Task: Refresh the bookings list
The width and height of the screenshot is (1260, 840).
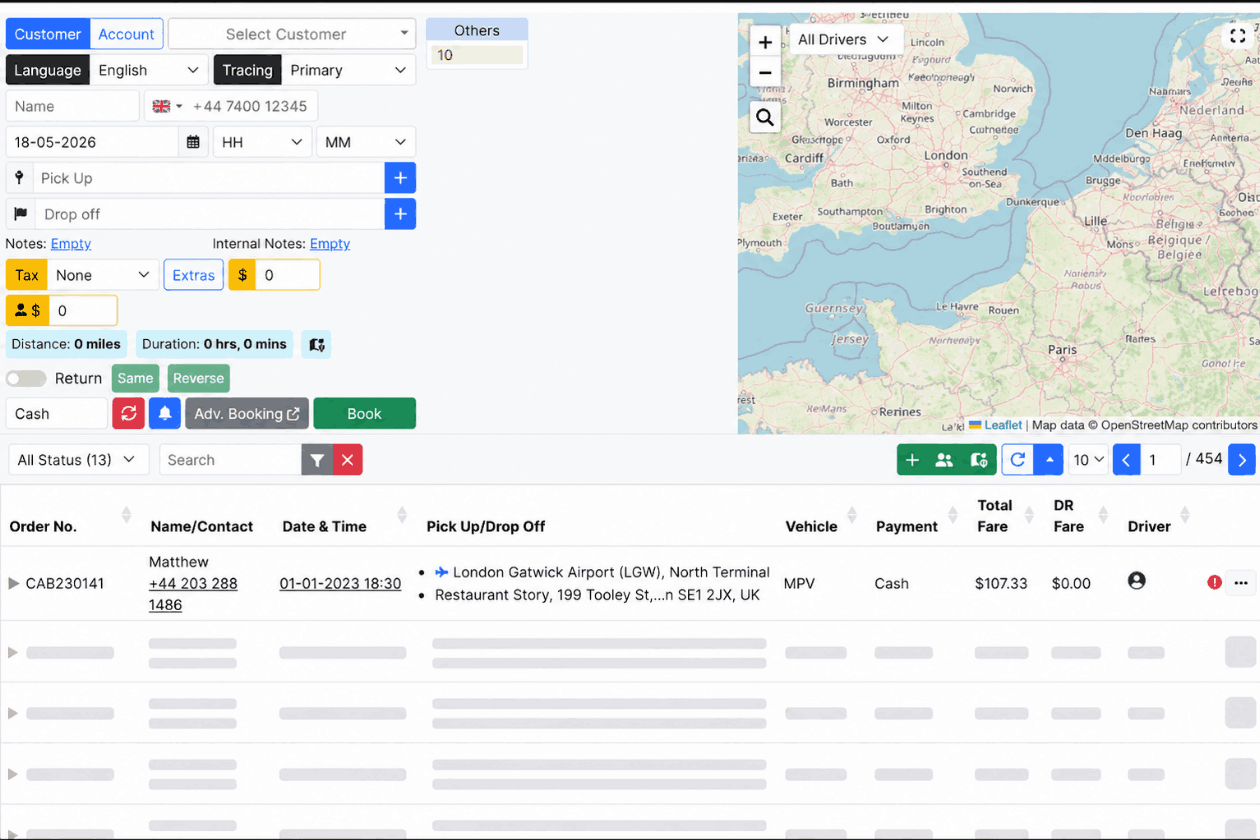Action: (1018, 460)
